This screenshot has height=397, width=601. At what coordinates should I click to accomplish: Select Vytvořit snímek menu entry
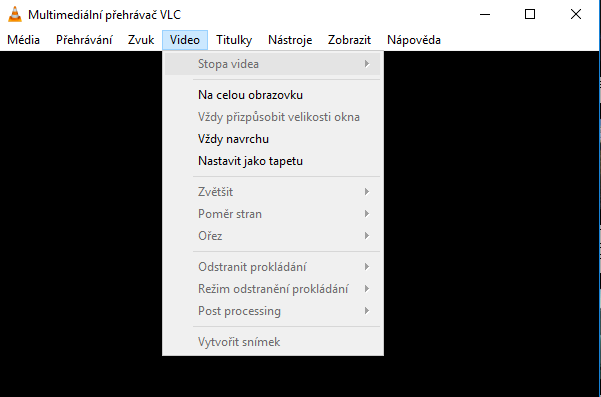[x=273, y=341]
